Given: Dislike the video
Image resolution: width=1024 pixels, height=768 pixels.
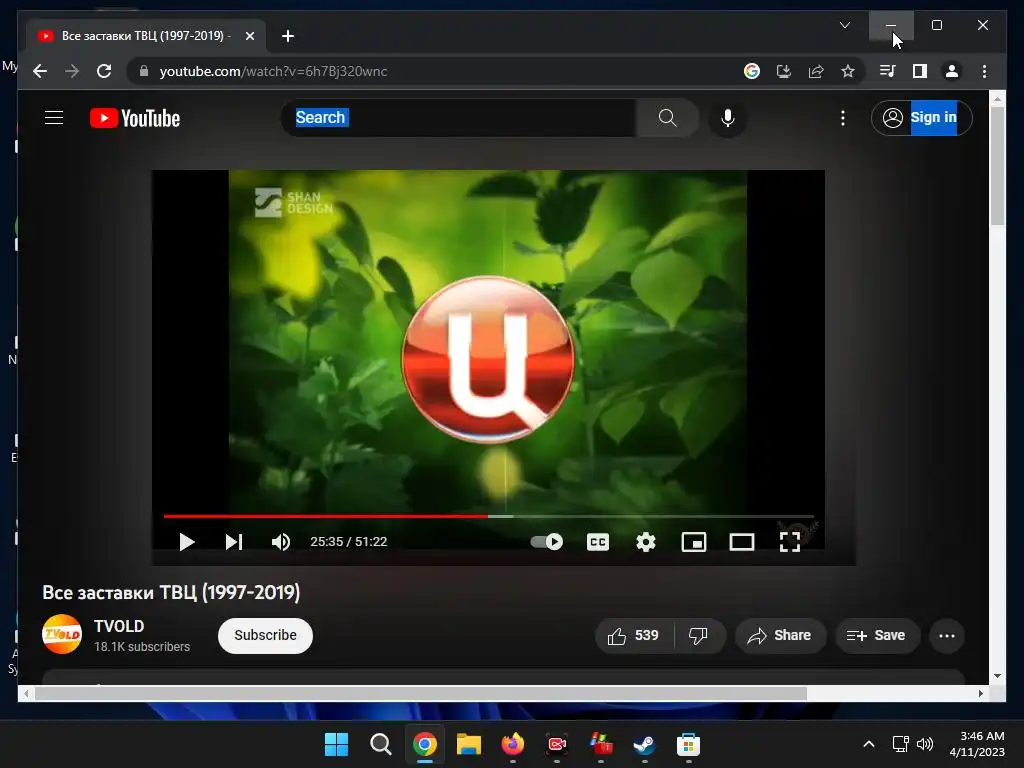Looking at the screenshot, I should 699,635.
